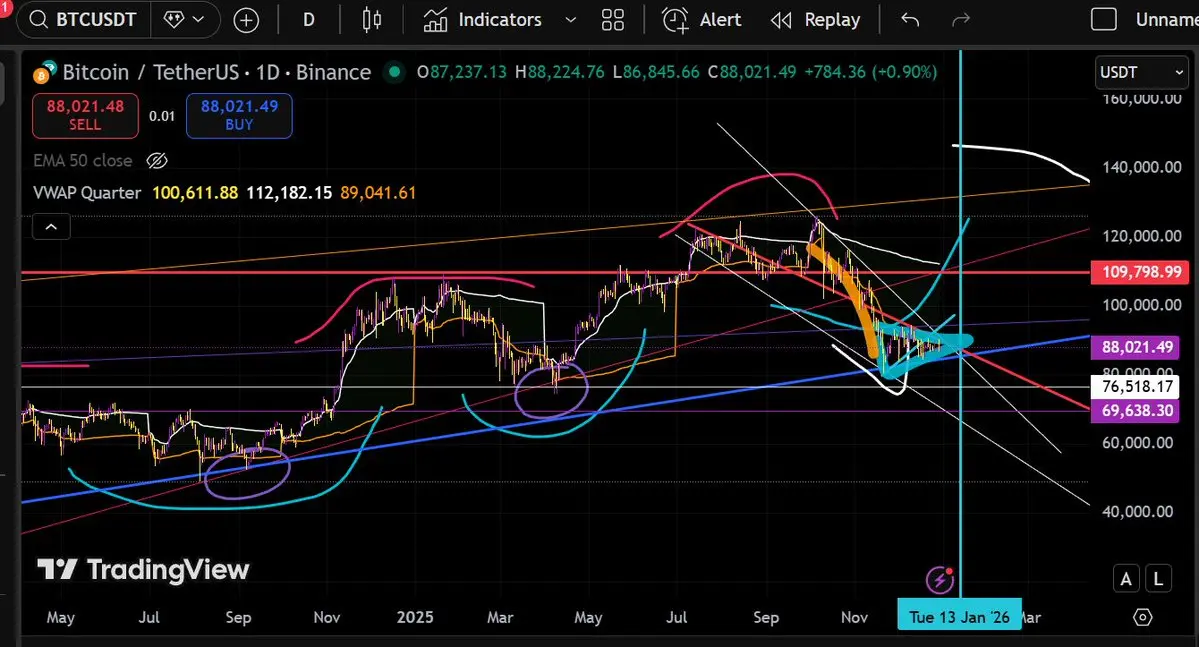Open the diamond plan dropdown
The image size is (1199, 647).
click(x=185, y=19)
